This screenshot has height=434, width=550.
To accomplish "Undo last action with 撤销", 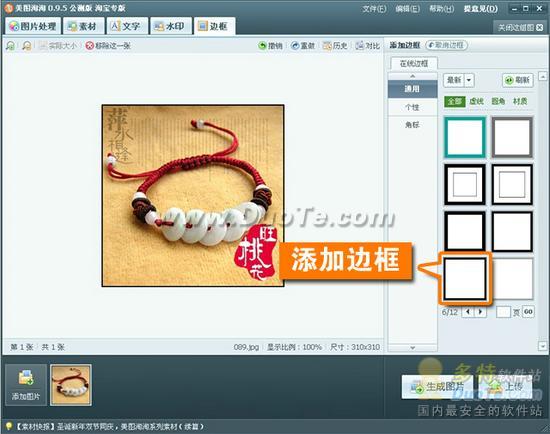I will [x=270, y=46].
